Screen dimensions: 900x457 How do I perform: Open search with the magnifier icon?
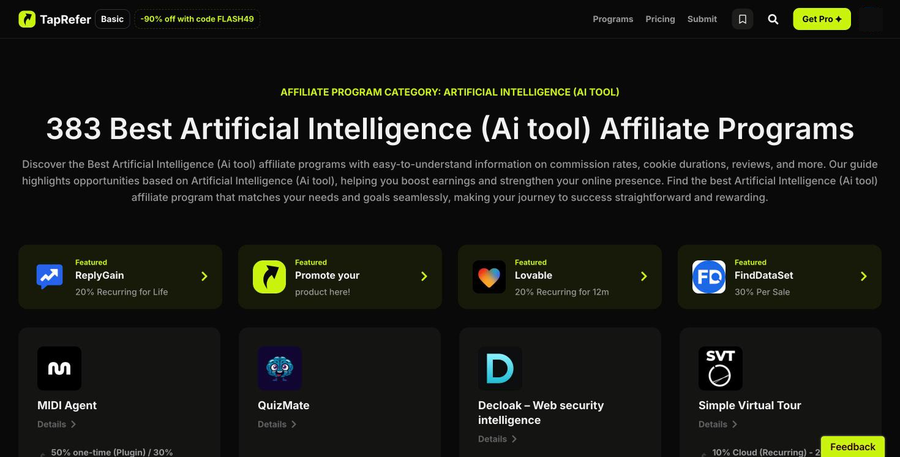point(773,19)
